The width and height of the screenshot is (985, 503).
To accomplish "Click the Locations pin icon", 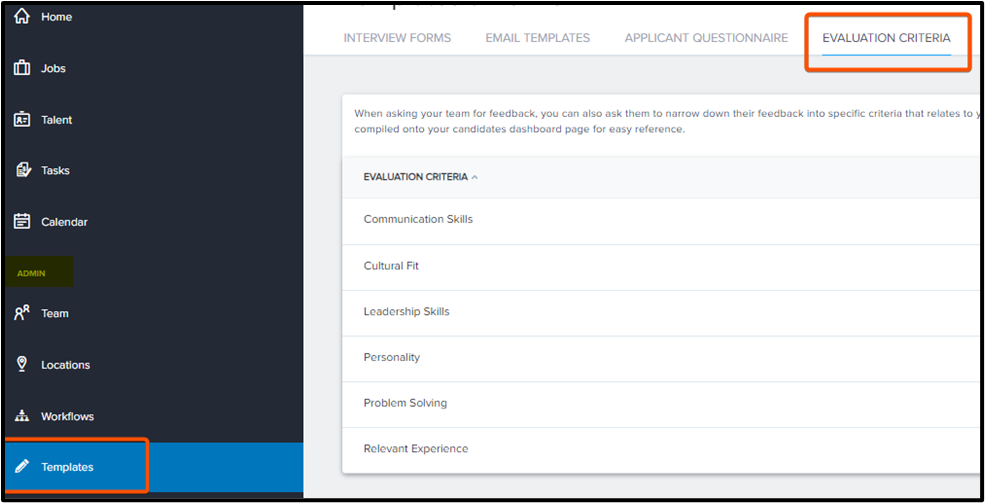I will 22,364.
